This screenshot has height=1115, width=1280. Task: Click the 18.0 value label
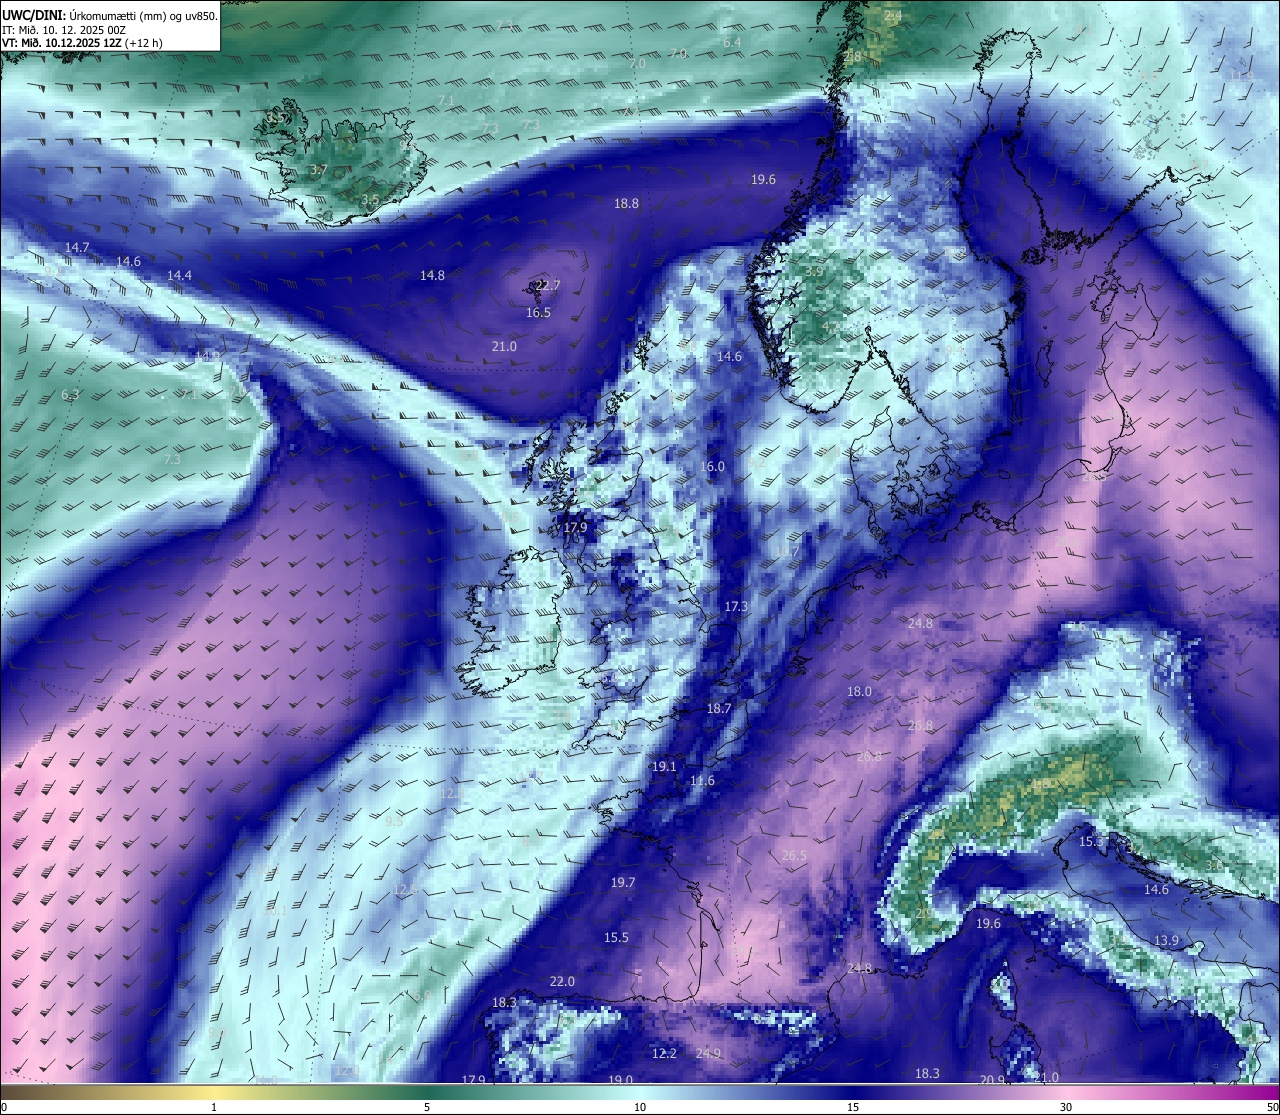(859, 691)
